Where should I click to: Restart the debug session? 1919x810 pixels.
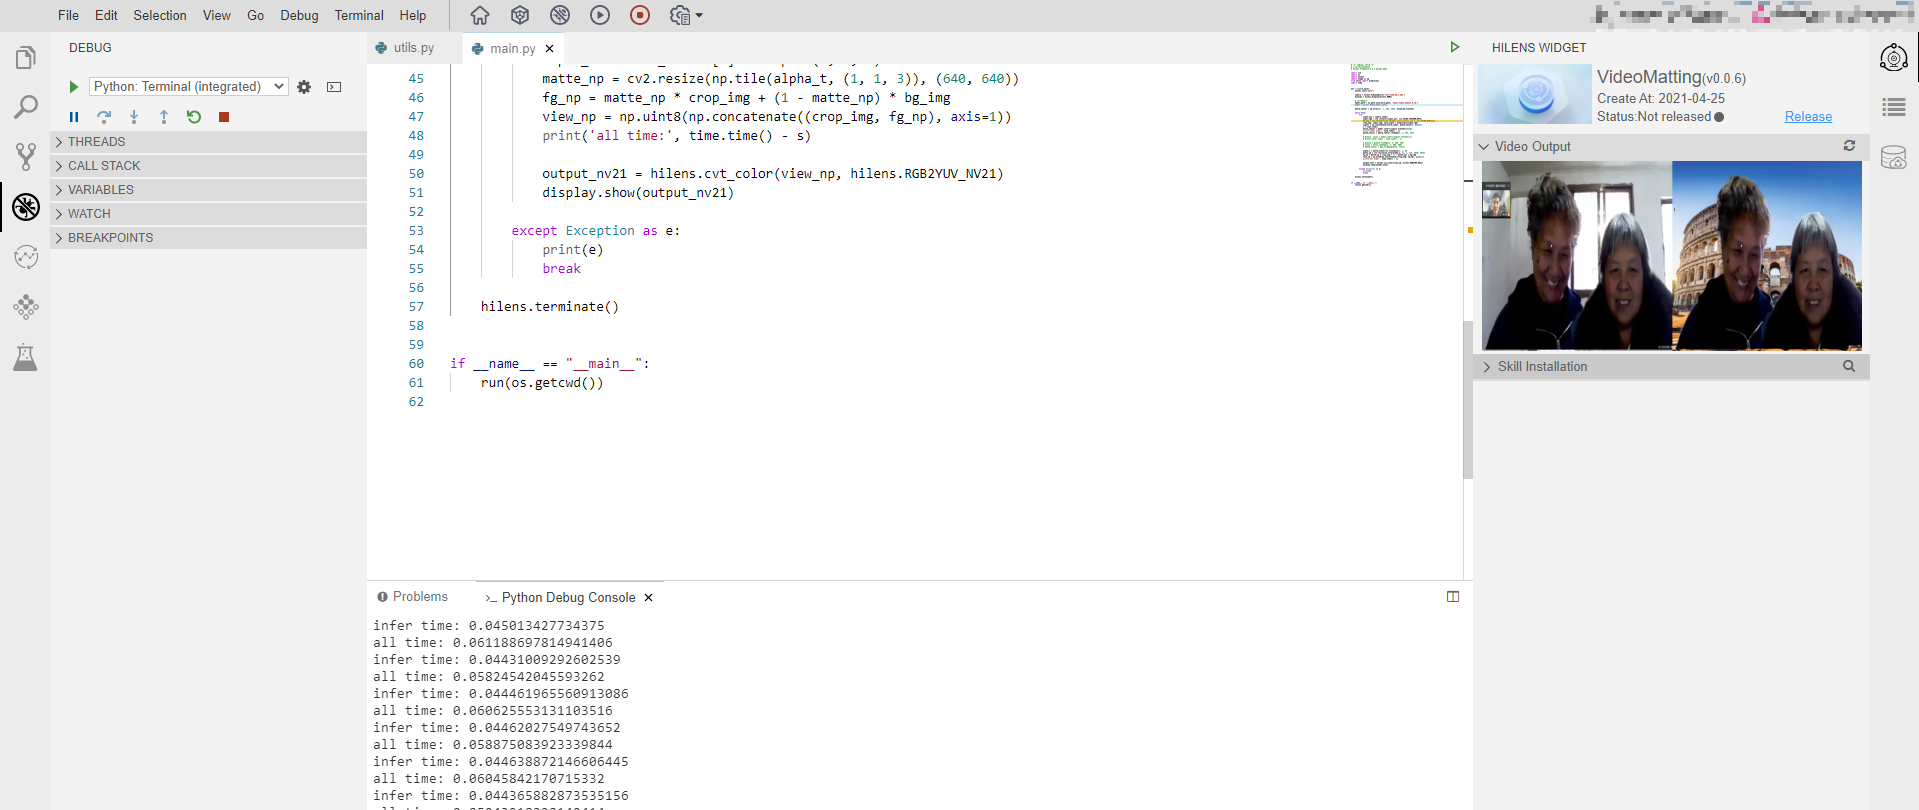tap(194, 117)
